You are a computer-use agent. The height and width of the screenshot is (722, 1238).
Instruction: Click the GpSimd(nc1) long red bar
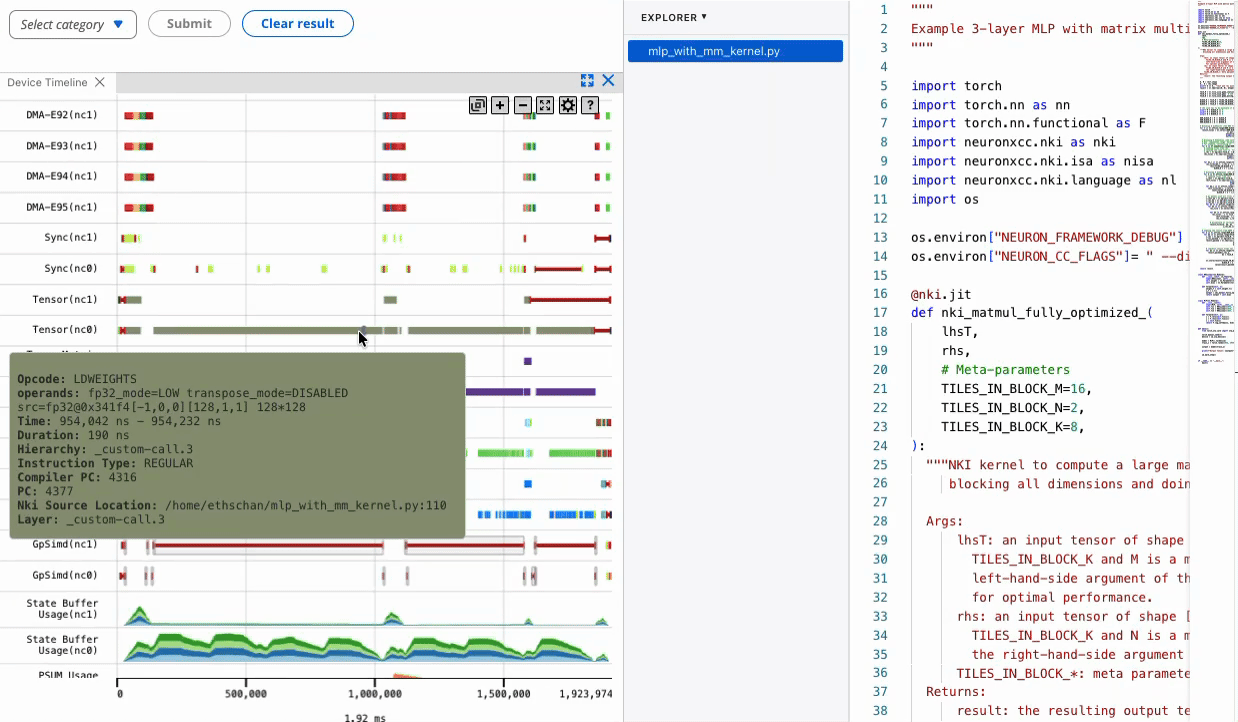coord(268,546)
